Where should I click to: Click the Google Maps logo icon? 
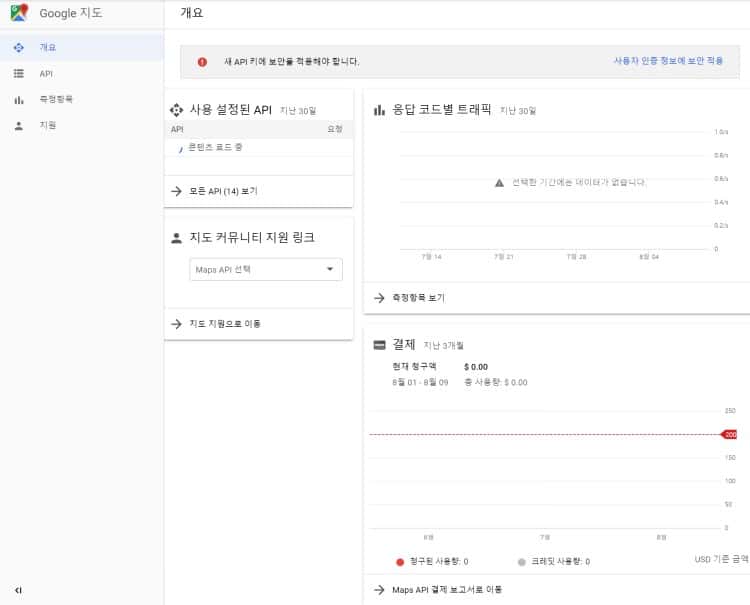pos(19,14)
